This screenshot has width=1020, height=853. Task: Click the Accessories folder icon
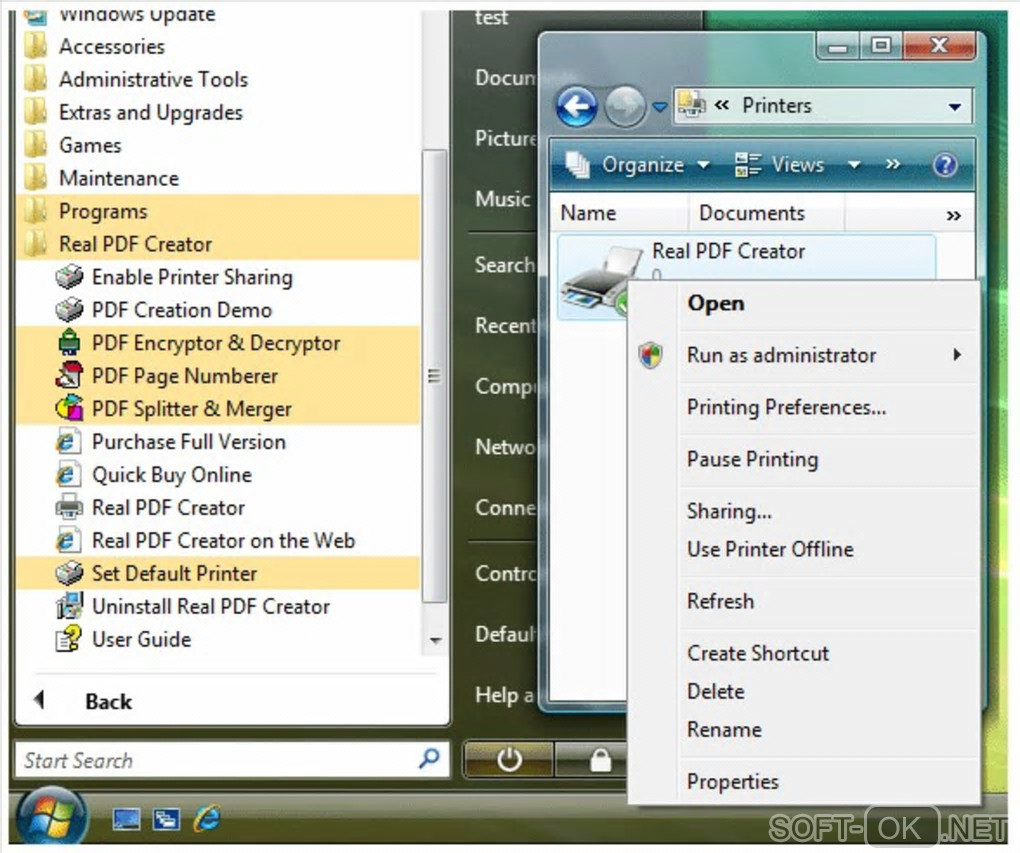tap(35, 46)
